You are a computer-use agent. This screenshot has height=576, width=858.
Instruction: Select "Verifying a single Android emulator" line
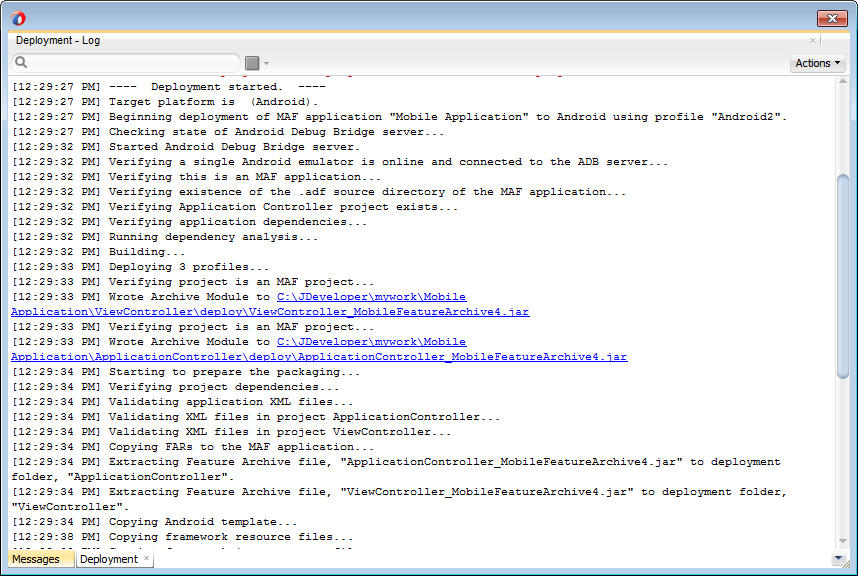pyautogui.click(x=340, y=162)
